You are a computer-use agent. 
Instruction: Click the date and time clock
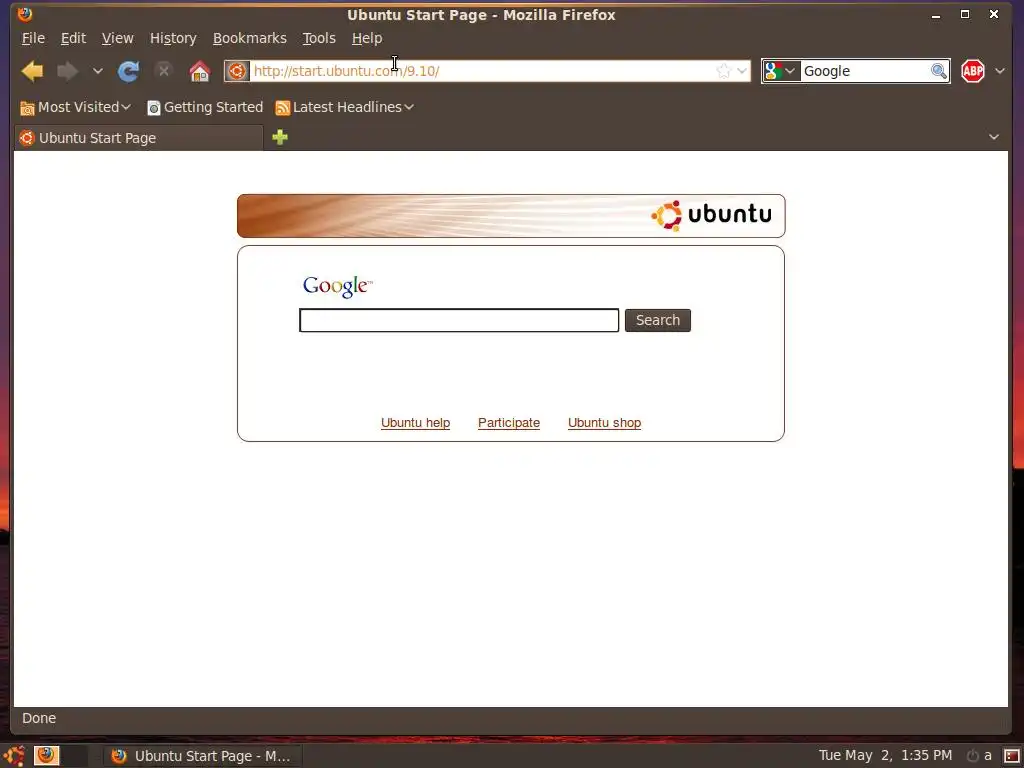click(x=886, y=756)
